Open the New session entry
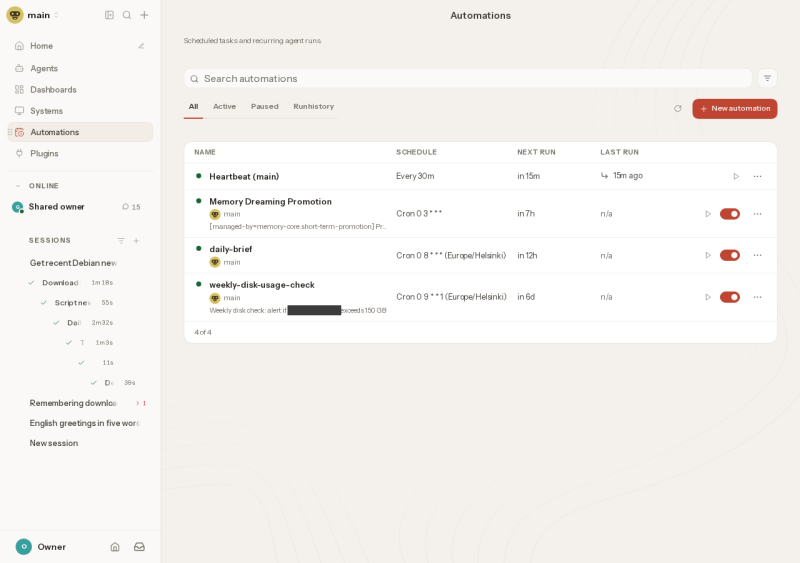The image size is (800, 563). point(54,443)
